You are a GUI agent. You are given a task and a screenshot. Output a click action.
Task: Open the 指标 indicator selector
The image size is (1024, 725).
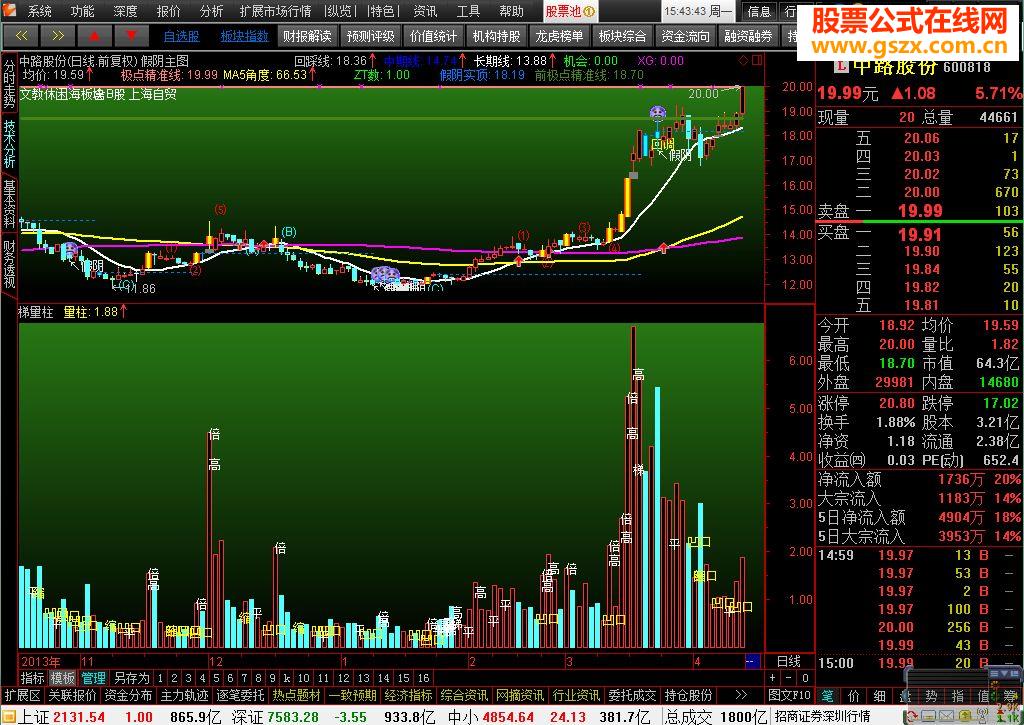pyautogui.click(x=33, y=678)
